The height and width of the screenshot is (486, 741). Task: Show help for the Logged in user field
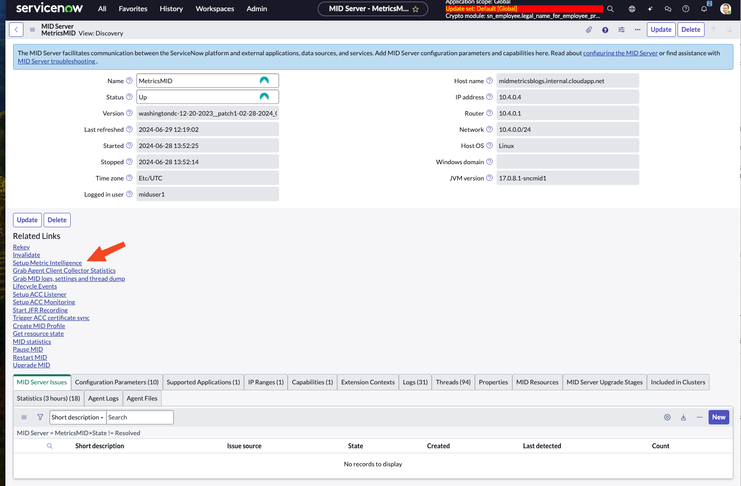click(x=129, y=194)
